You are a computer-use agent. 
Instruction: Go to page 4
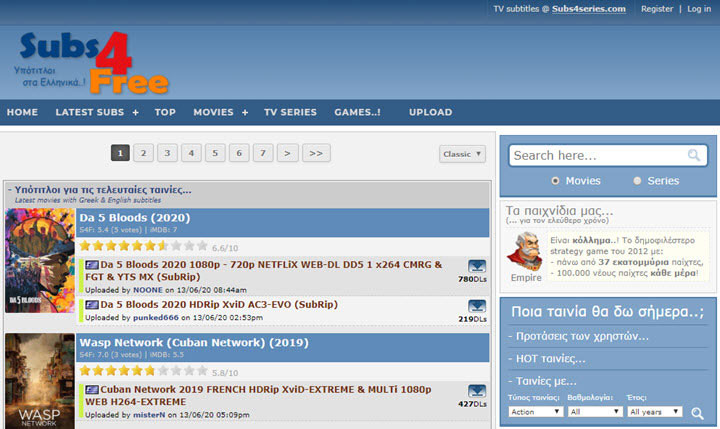pos(191,153)
